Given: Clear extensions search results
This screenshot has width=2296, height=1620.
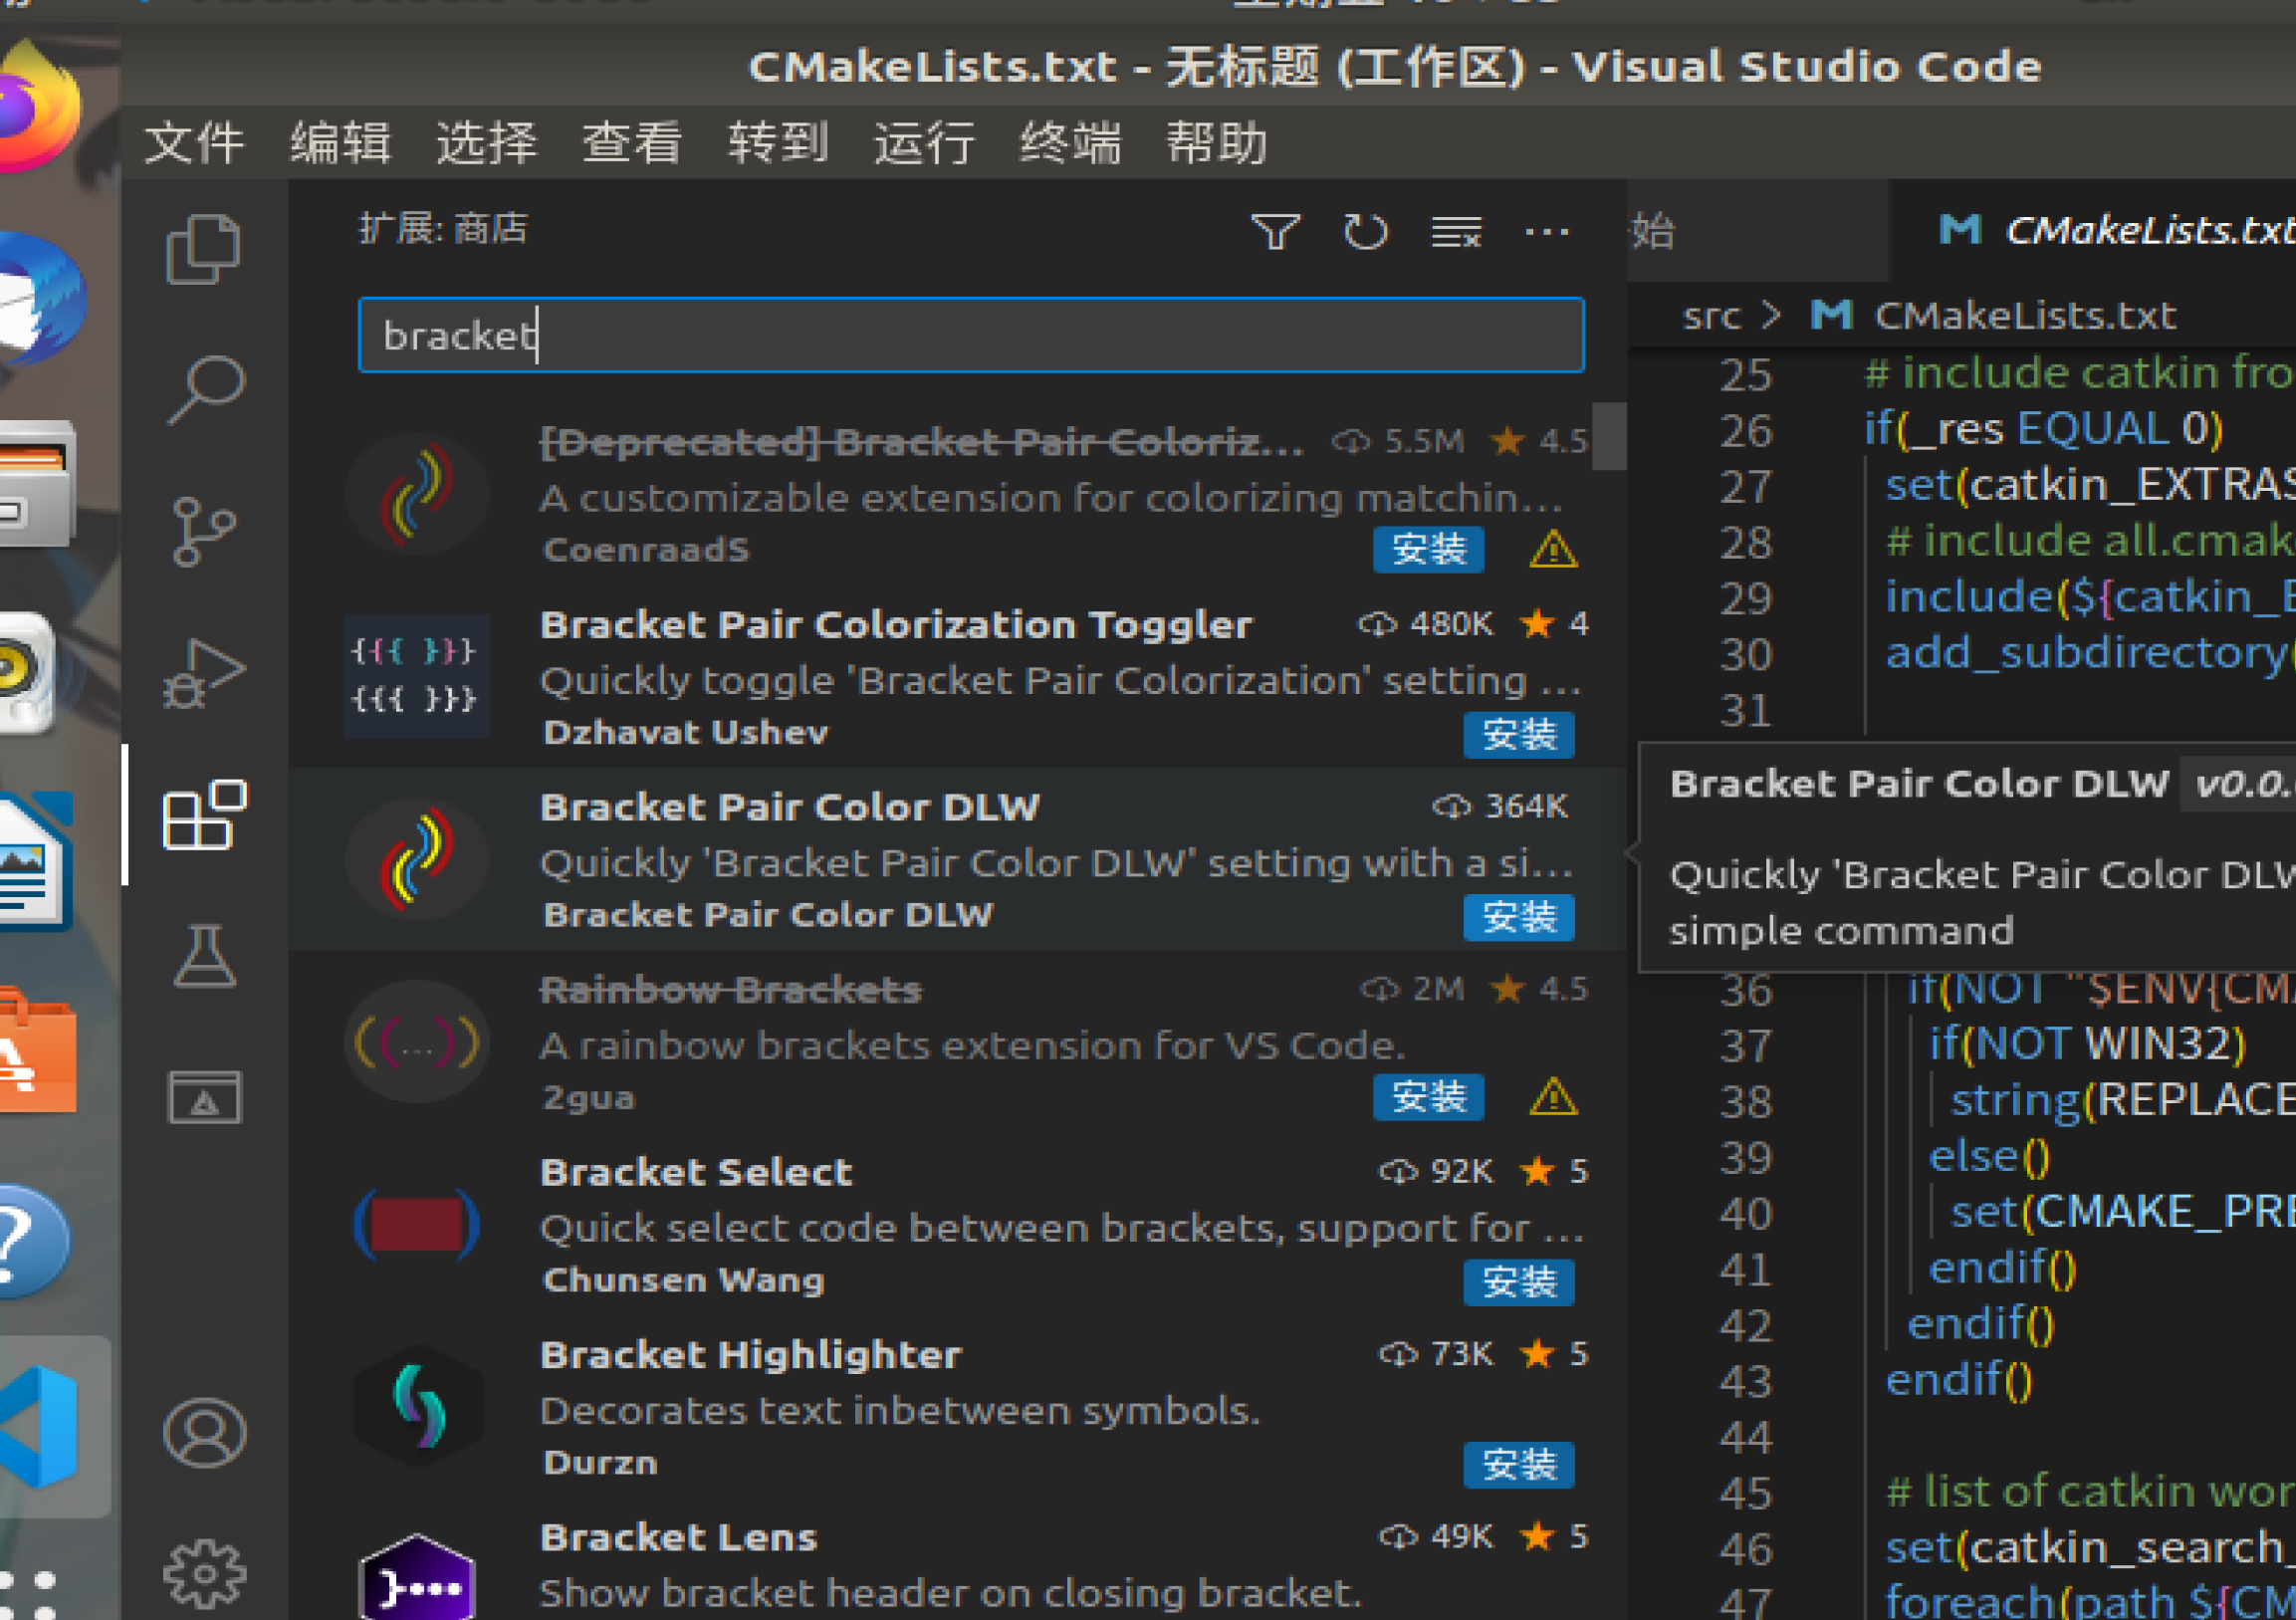Looking at the screenshot, I should tap(1456, 232).
